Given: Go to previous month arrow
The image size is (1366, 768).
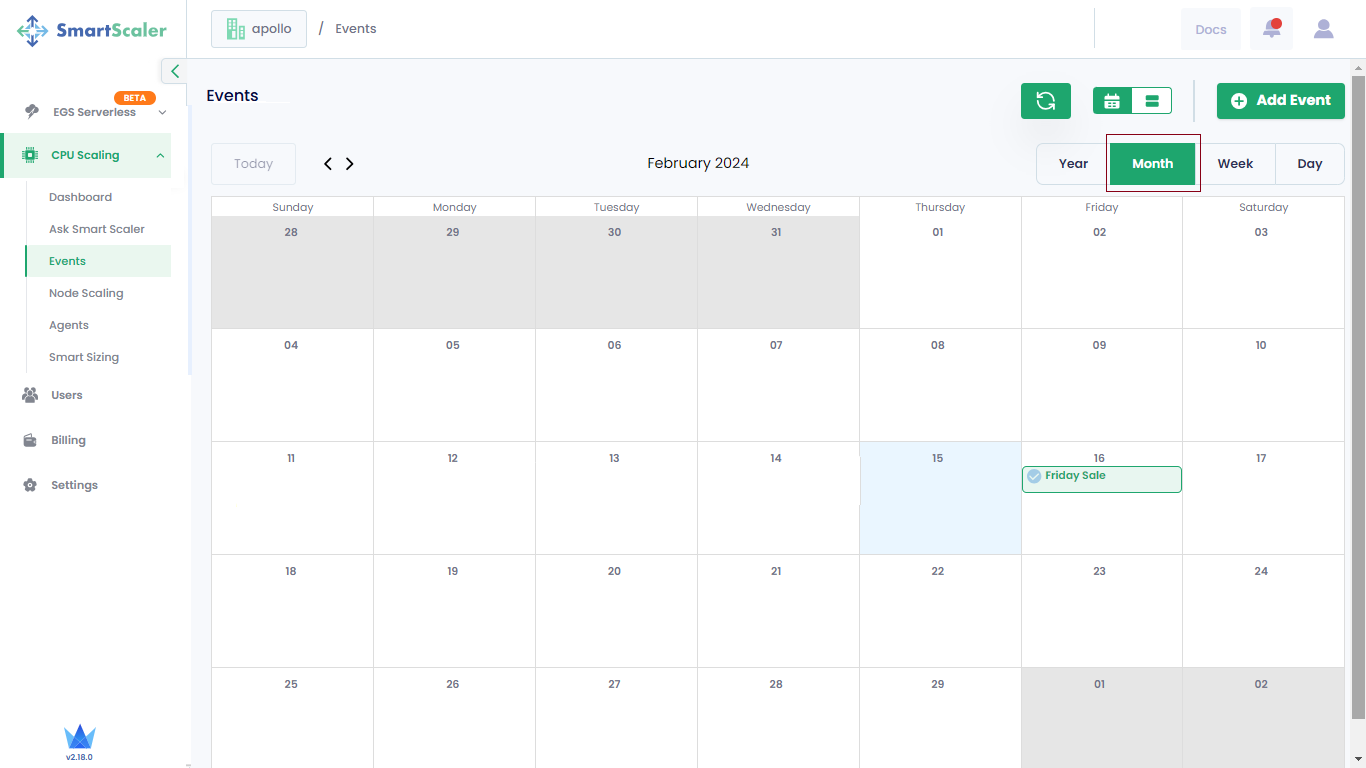Looking at the screenshot, I should pyautogui.click(x=328, y=164).
